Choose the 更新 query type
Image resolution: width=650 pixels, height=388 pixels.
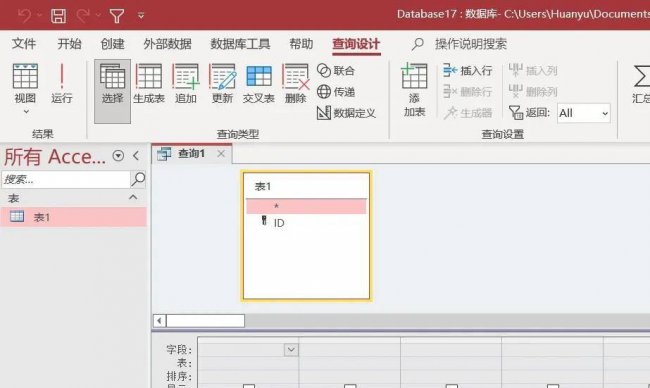coord(223,83)
